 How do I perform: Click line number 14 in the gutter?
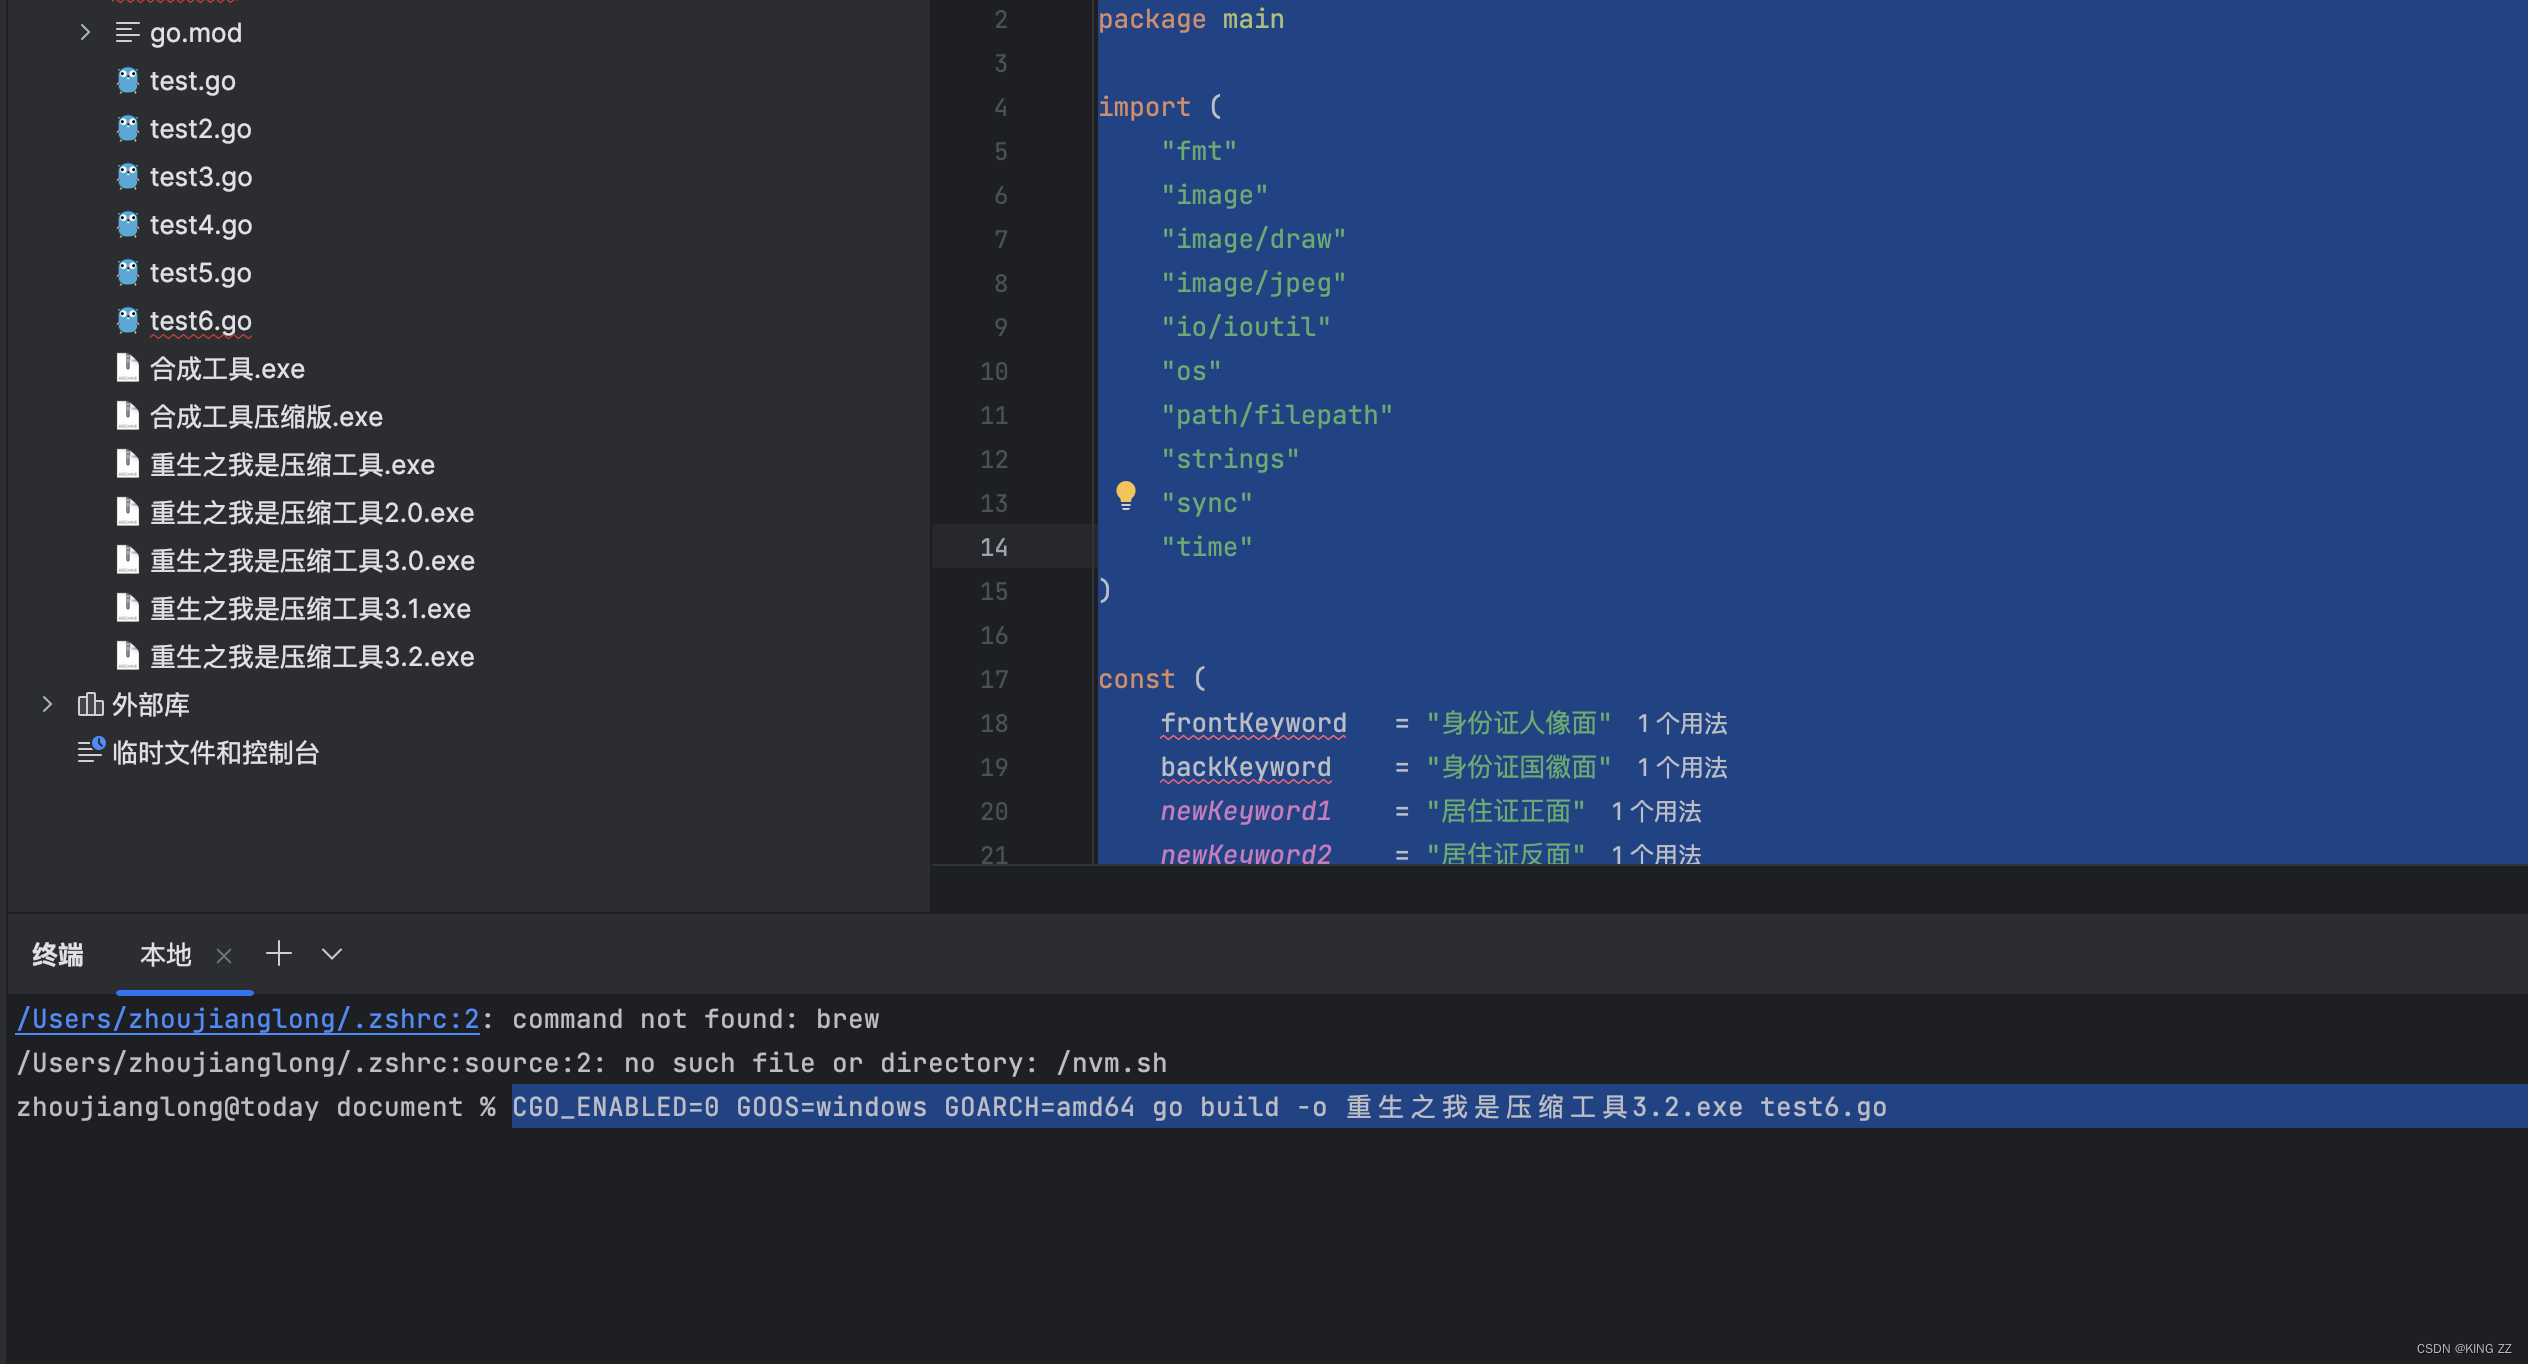click(x=993, y=548)
